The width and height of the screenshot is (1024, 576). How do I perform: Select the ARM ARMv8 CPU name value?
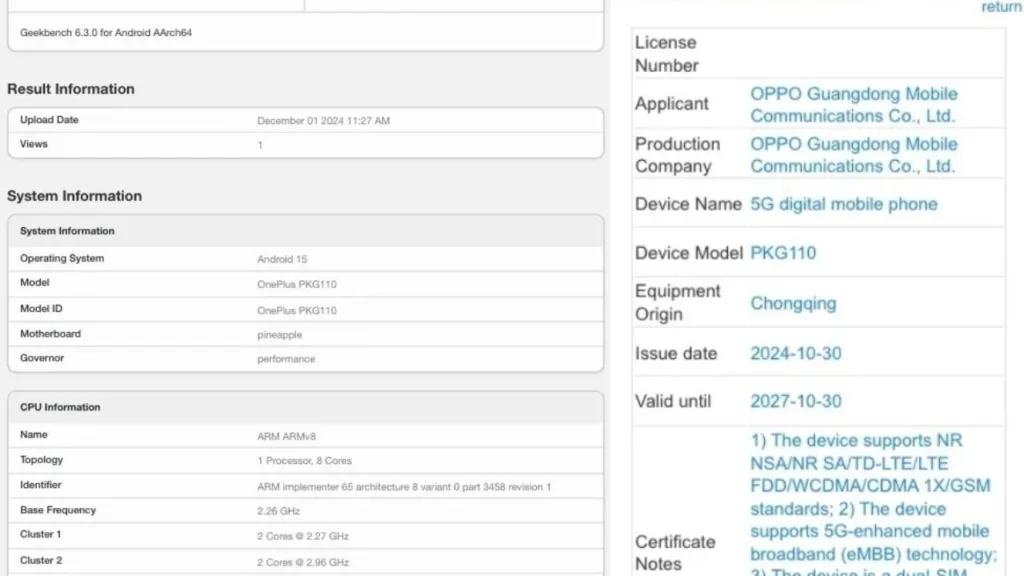point(287,436)
